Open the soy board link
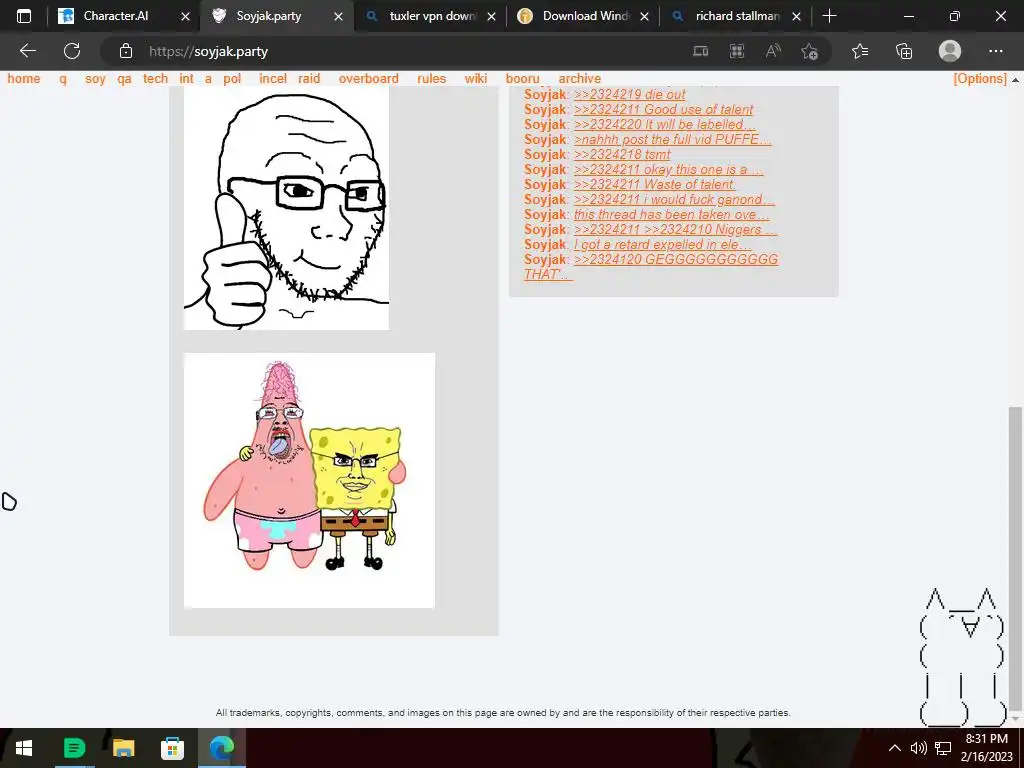This screenshot has height=768, width=1024. tap(95, 79)
